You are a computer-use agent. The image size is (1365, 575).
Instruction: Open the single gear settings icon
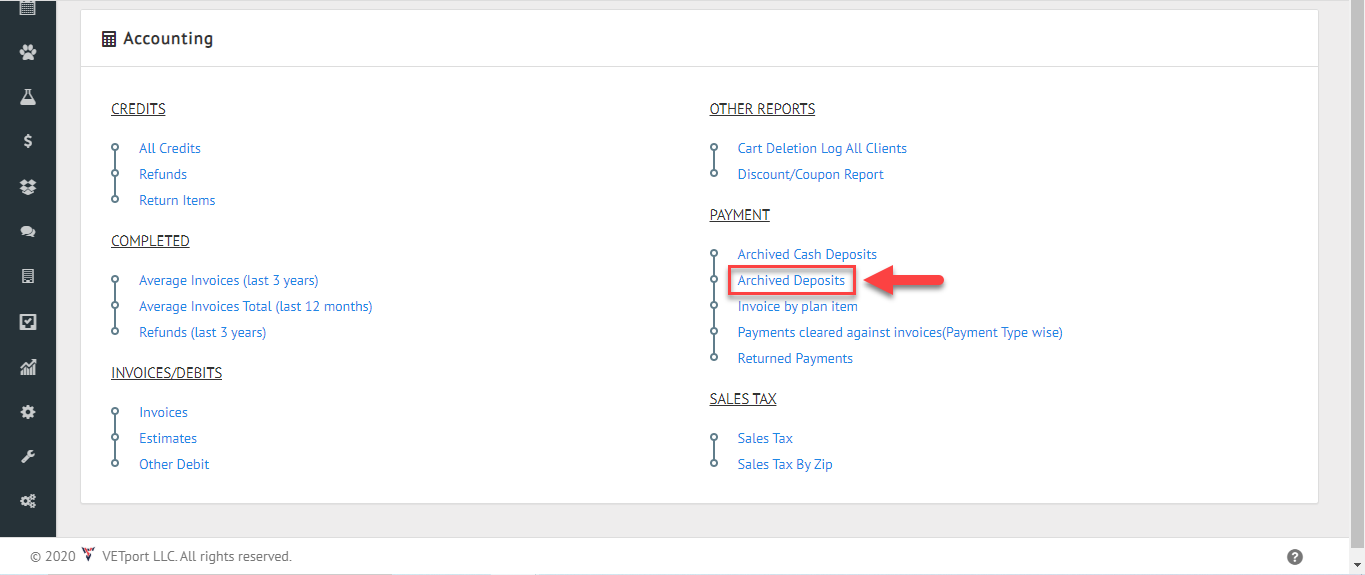coord(28,412)
